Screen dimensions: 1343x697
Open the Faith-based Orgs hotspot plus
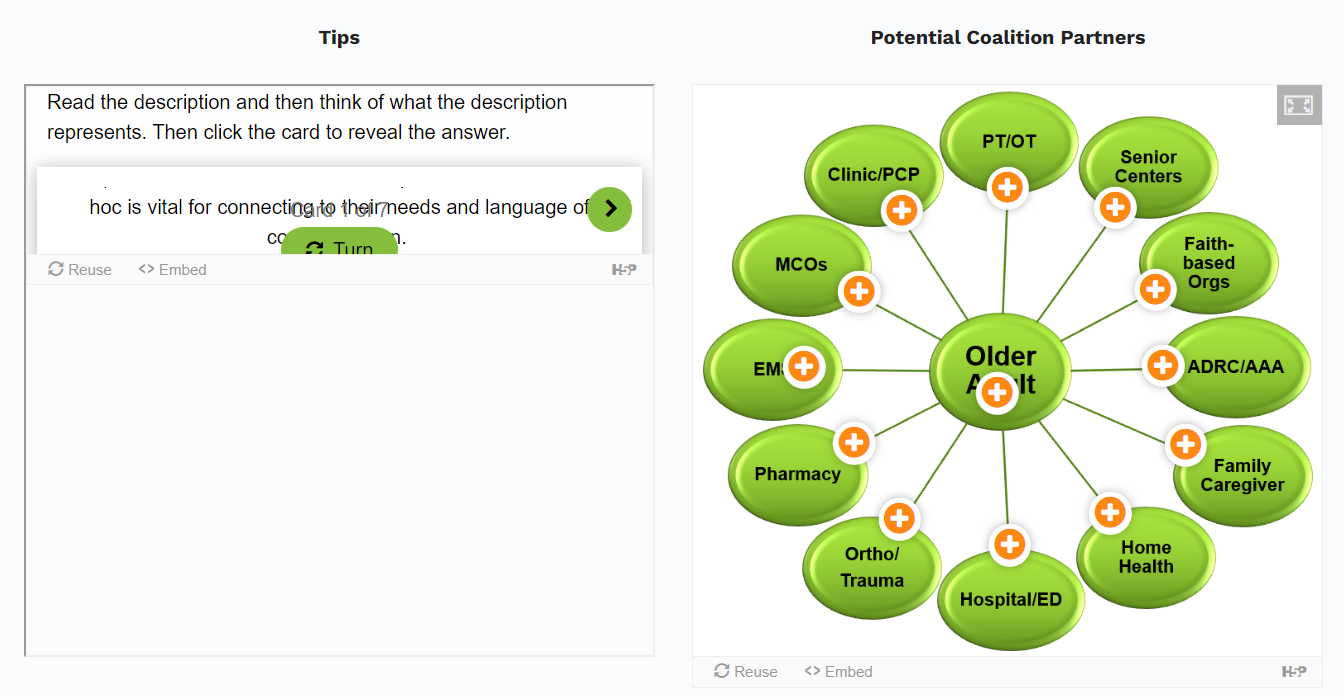[1156, 290]
